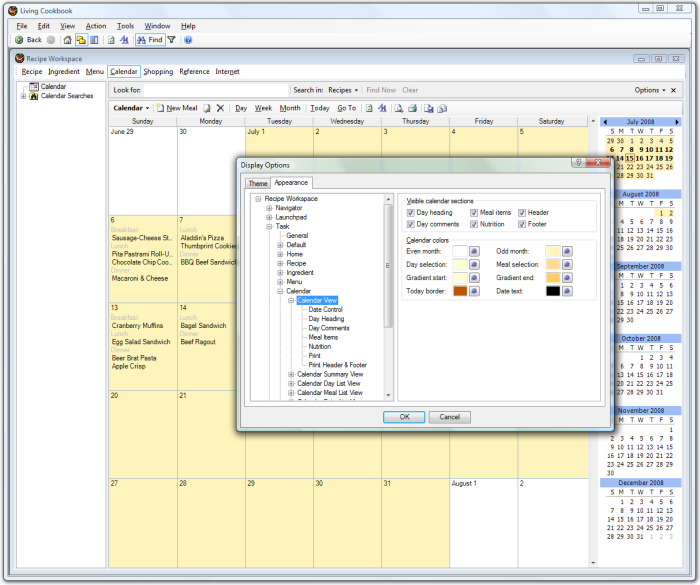Select Print Header & Footer tree item
The width and height of the screenshot is (700, 585).
coord(338,365)
